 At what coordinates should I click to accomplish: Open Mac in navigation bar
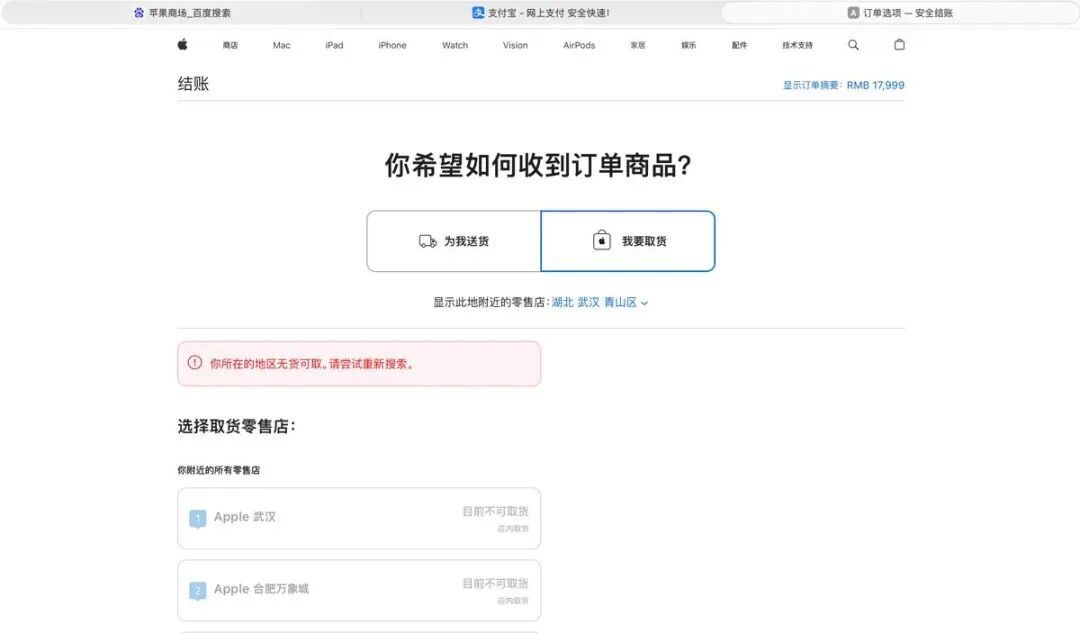(282, 45)
